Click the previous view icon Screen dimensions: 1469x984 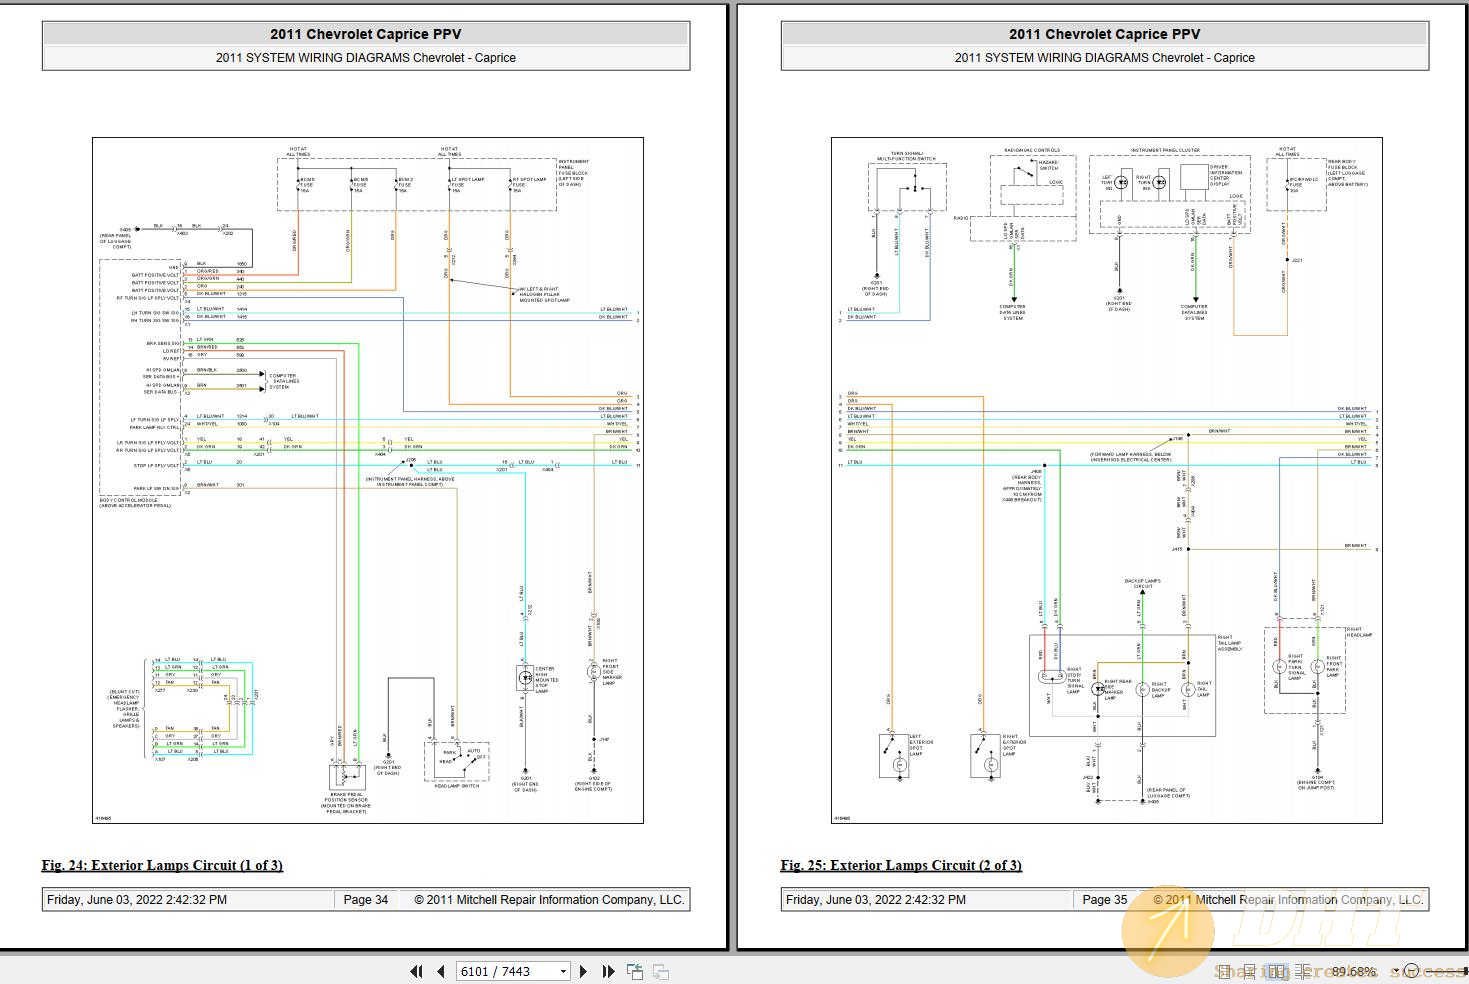635,971
